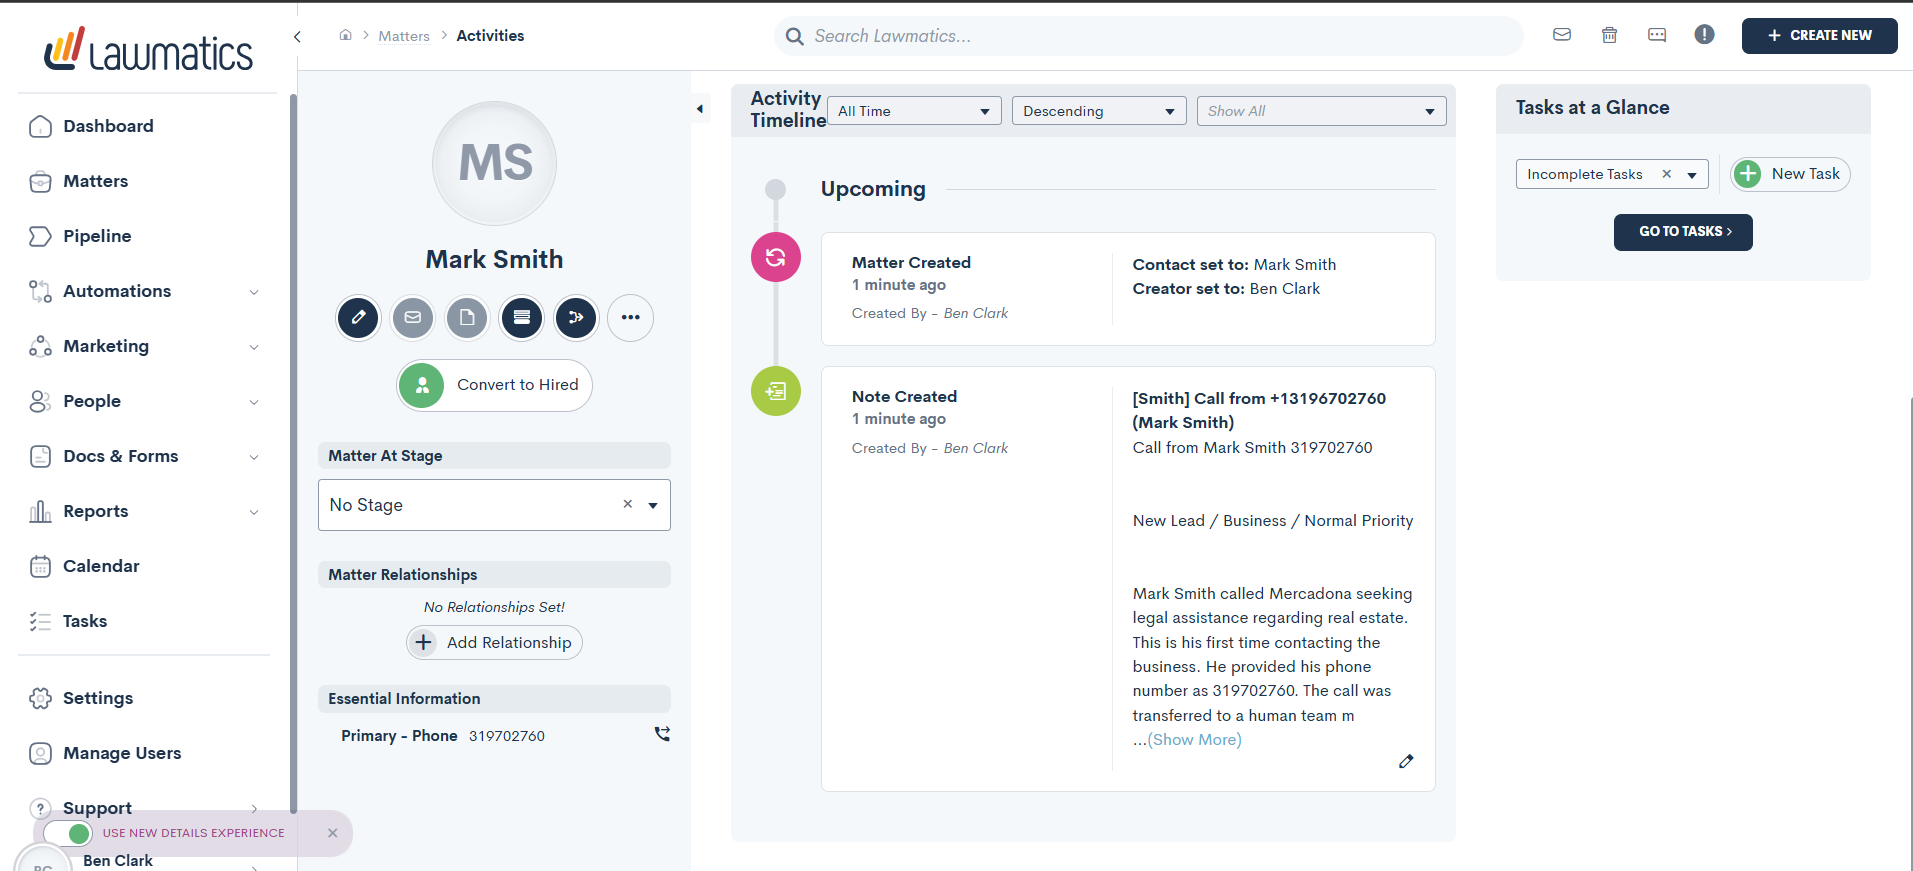
Task: Click the pink Matter Created timeline icon
Action: click(776, 257)
